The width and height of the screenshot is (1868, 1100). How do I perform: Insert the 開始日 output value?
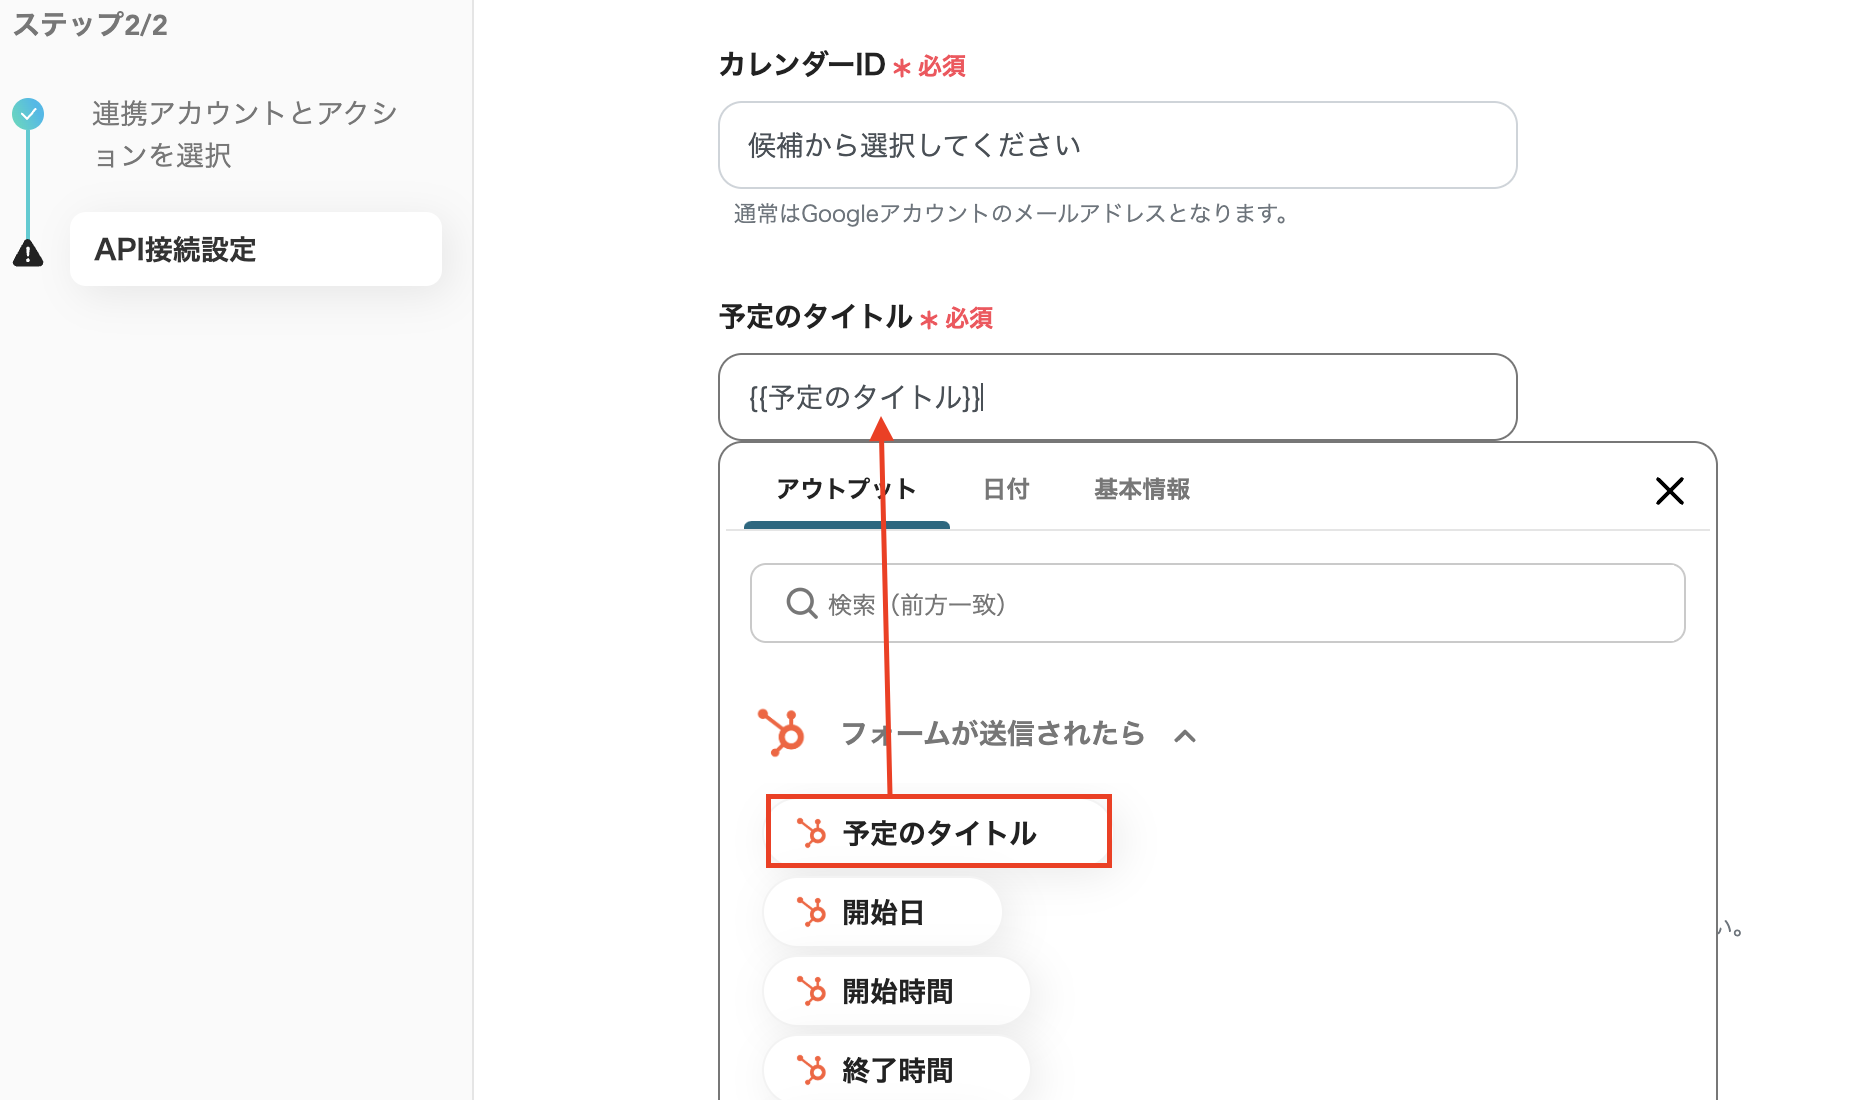pyautogui.click(x=883, y=912)
